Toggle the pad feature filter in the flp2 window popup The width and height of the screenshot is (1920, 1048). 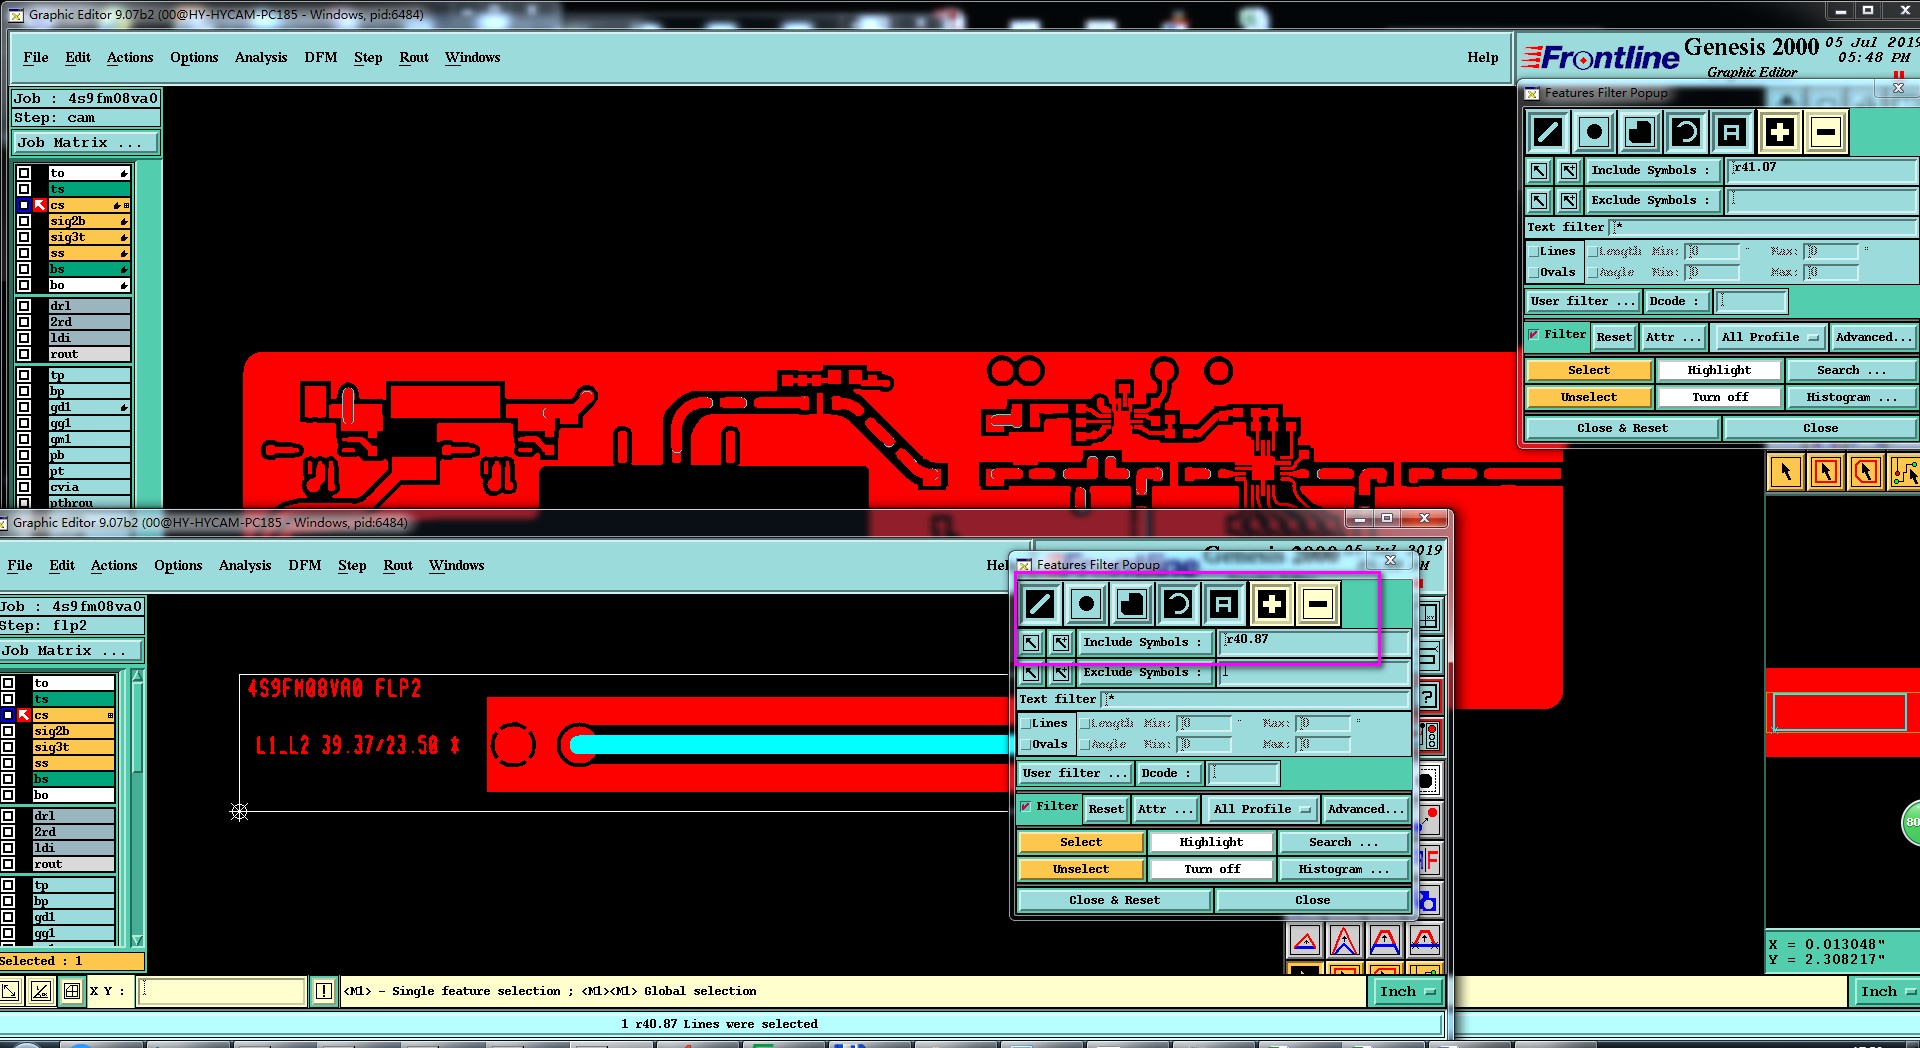point(1086,604)
